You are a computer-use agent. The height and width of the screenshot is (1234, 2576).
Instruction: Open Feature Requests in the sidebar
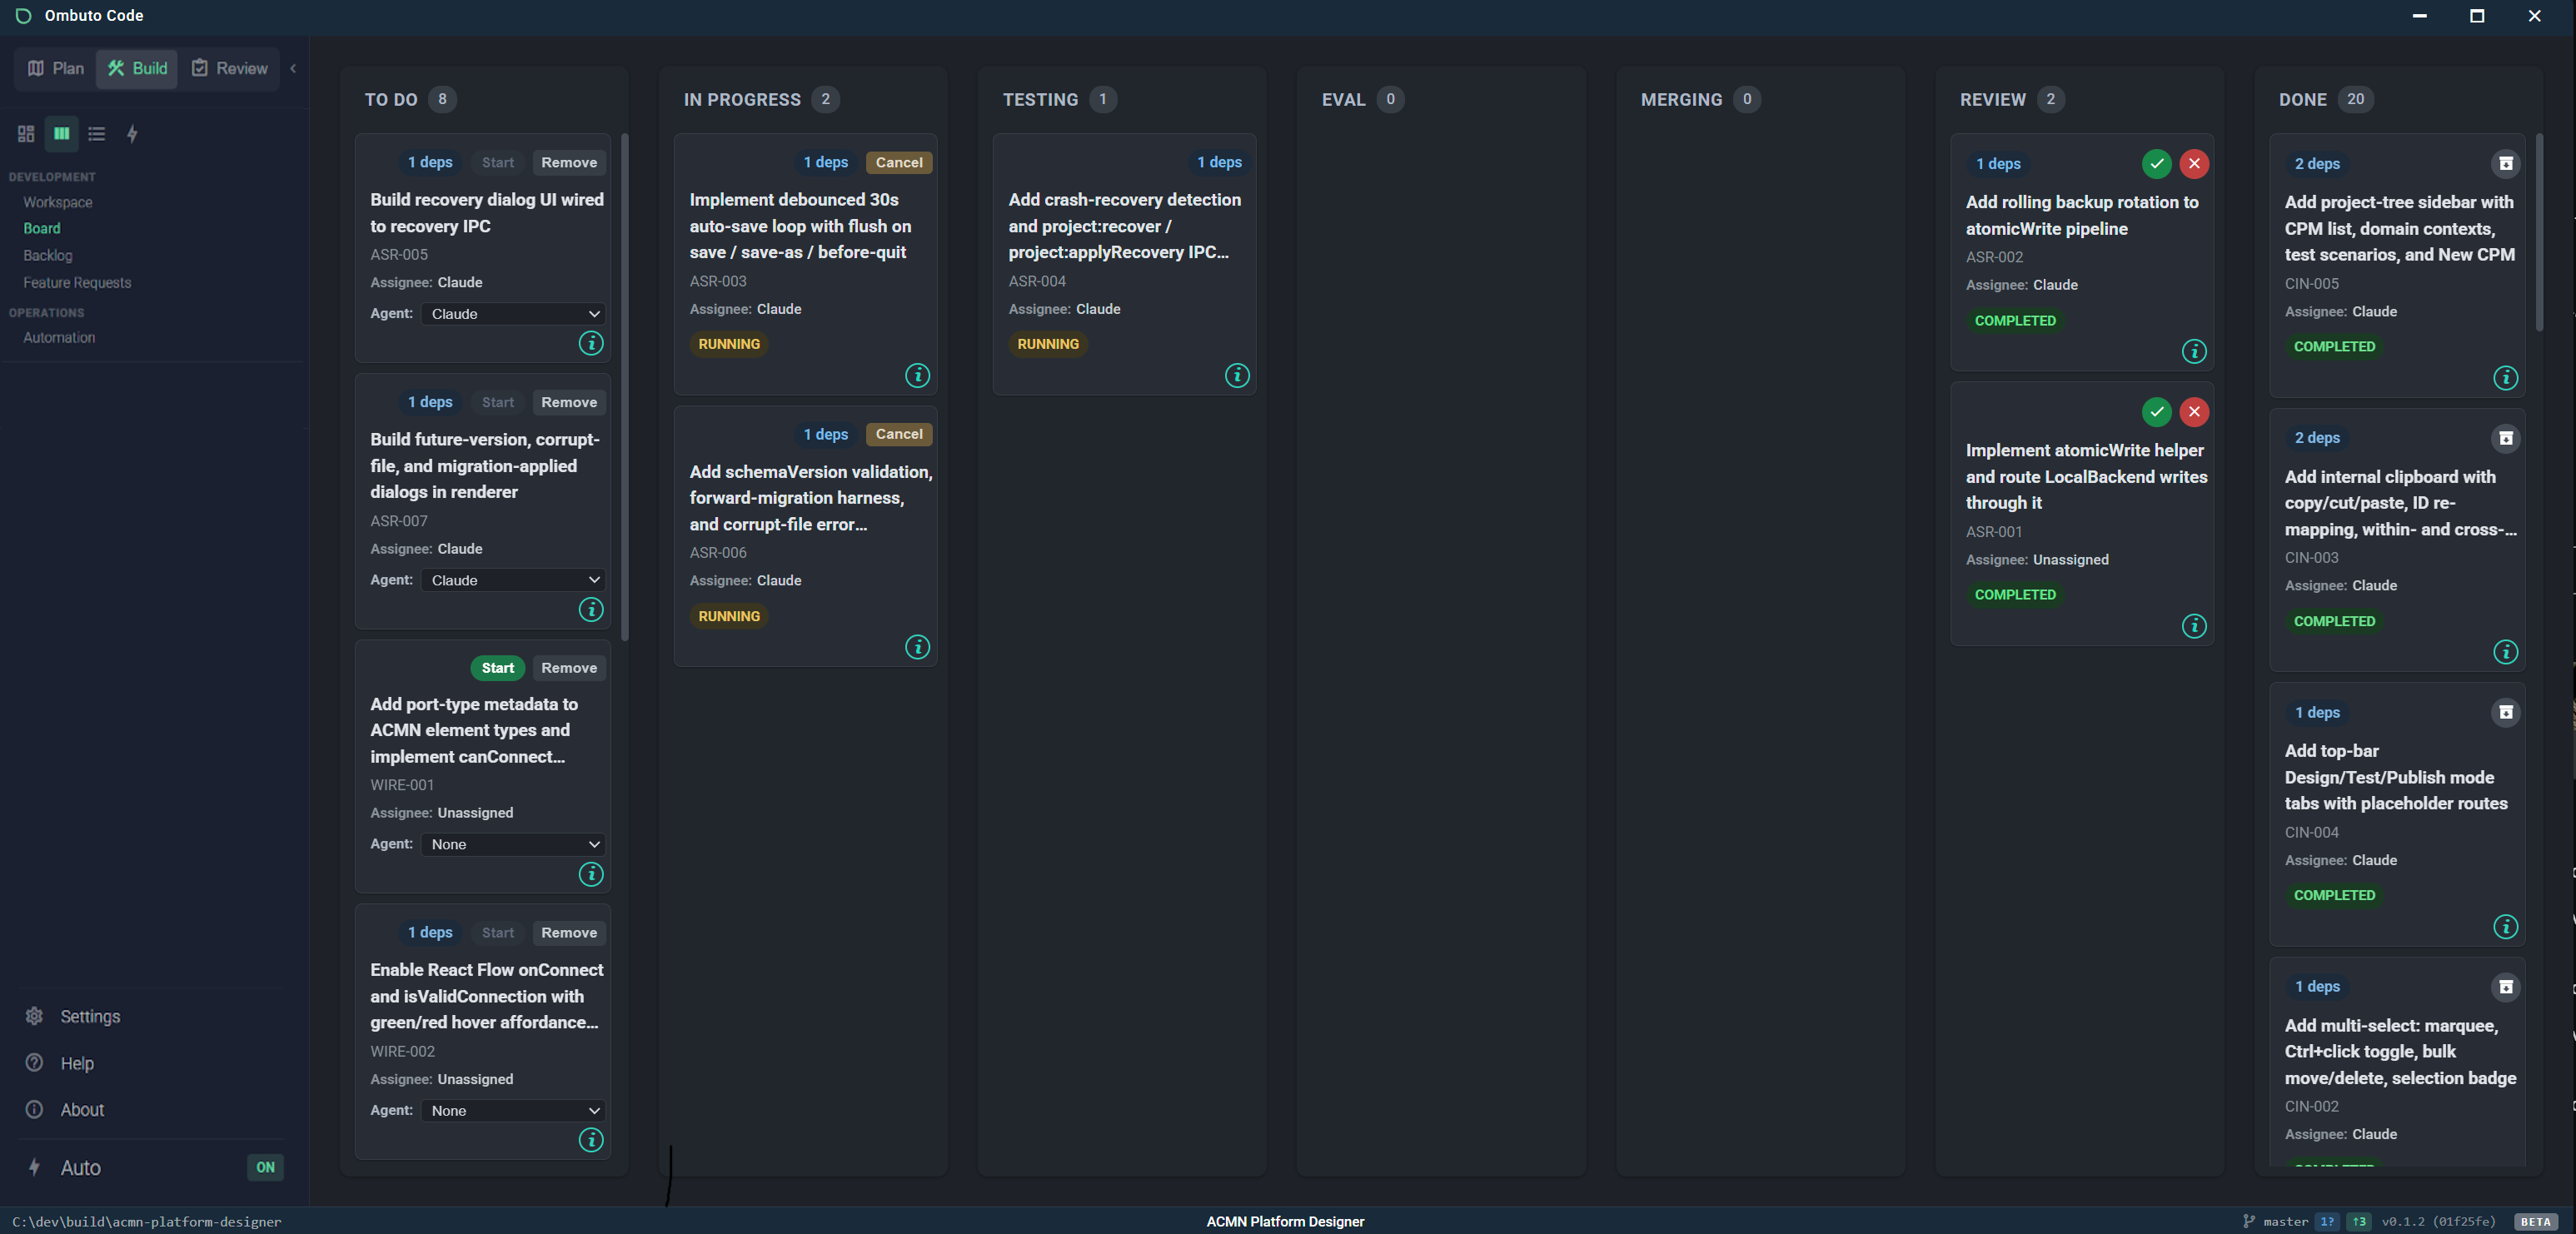click(77, 283)
